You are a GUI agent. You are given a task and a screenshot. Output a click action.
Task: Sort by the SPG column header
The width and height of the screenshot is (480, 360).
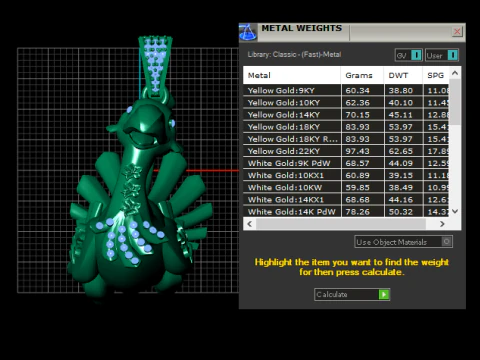coord(436,75)
